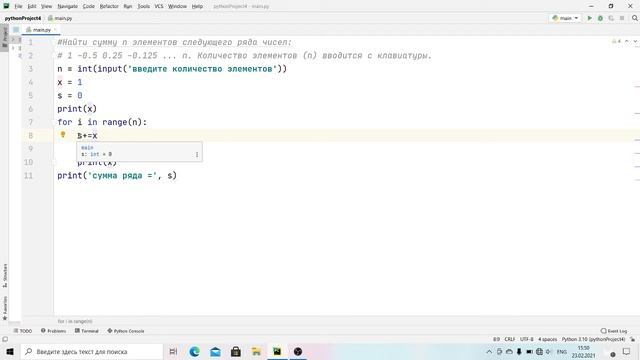Click the 'for i in range(n)' breadcrumb at editor bottom

click(x=75, y=322)
